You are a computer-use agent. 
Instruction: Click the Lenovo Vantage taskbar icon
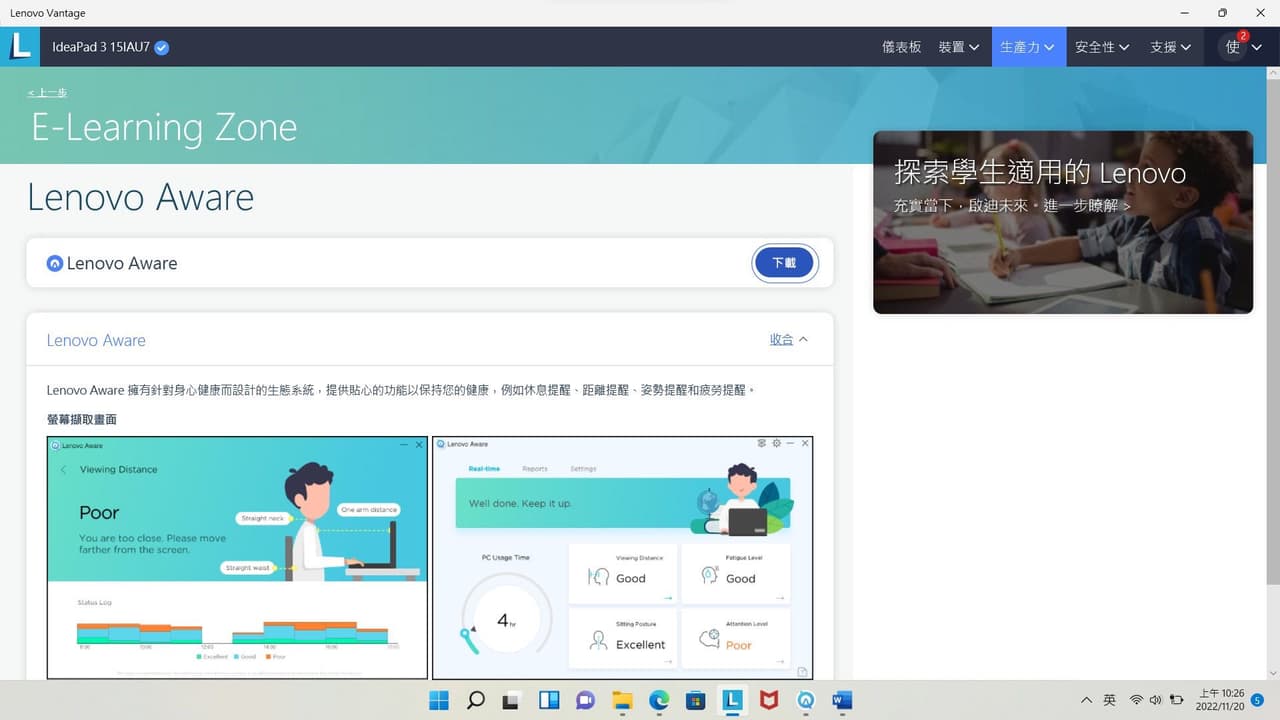point(733,700)
